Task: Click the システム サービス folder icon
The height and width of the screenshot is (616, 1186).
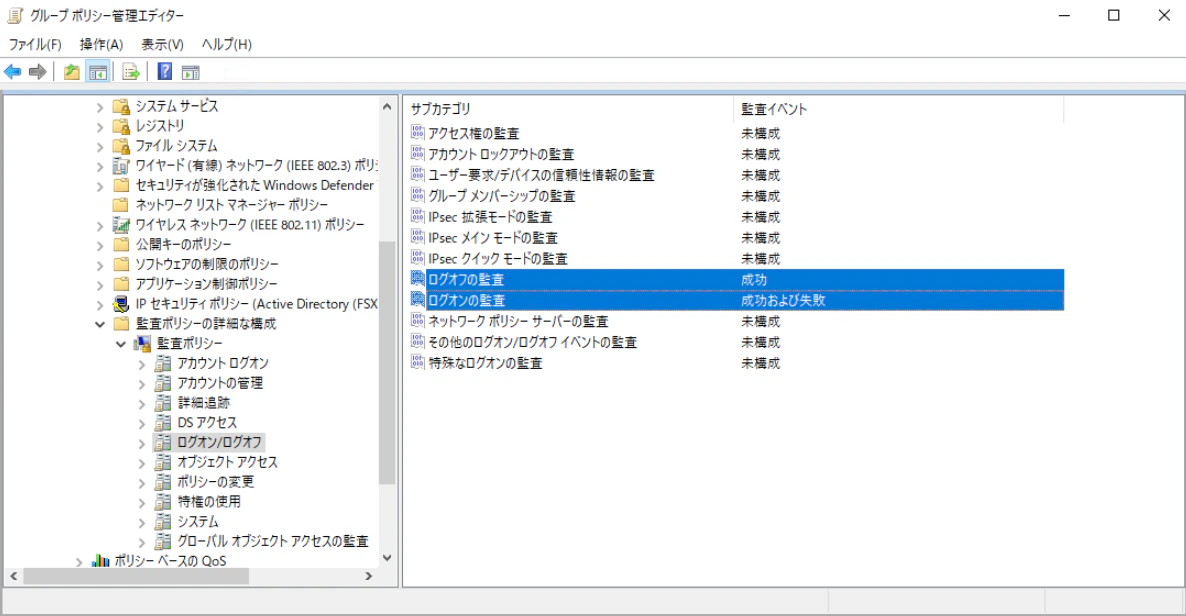Action: point(121,106)
